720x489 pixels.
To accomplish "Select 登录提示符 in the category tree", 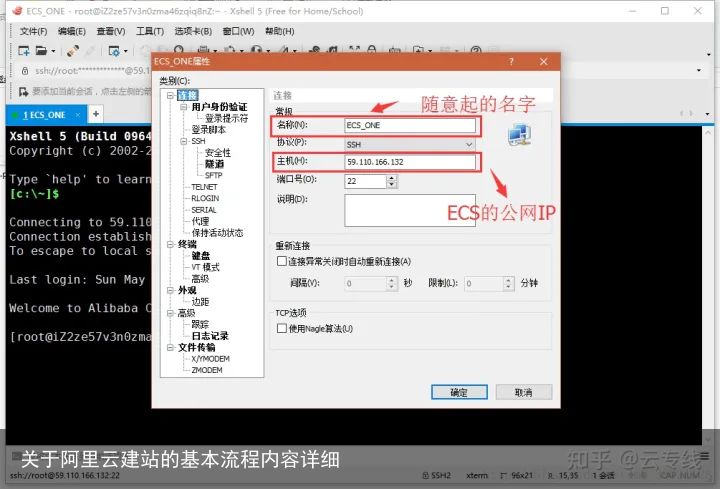I will click(226, 118).
